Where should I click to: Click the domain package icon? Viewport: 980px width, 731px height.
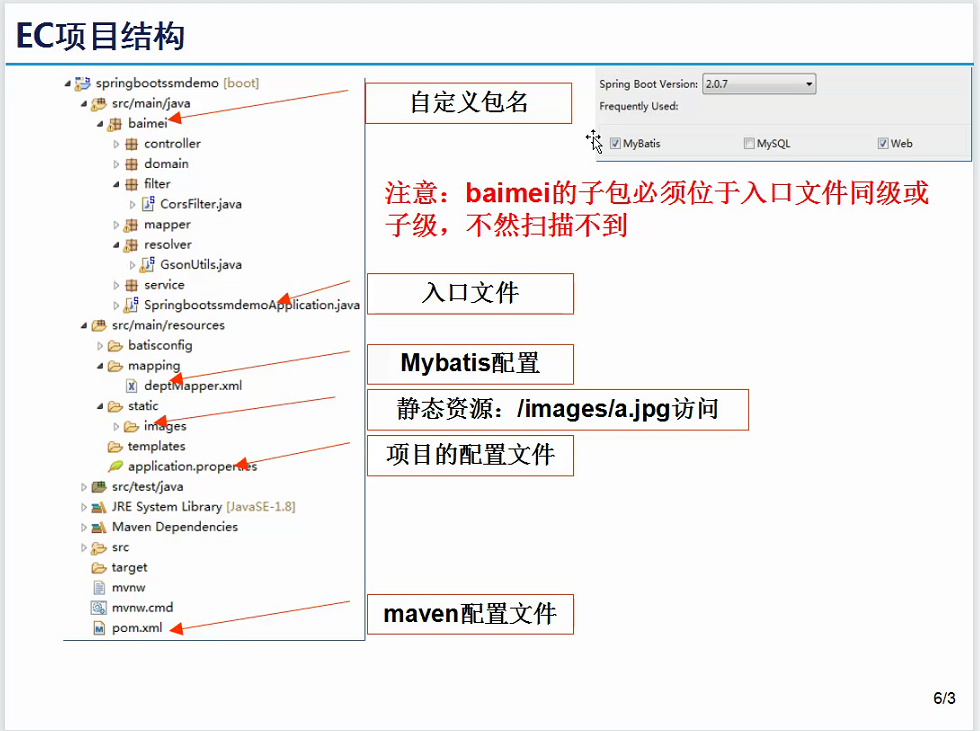pos(131,164)
